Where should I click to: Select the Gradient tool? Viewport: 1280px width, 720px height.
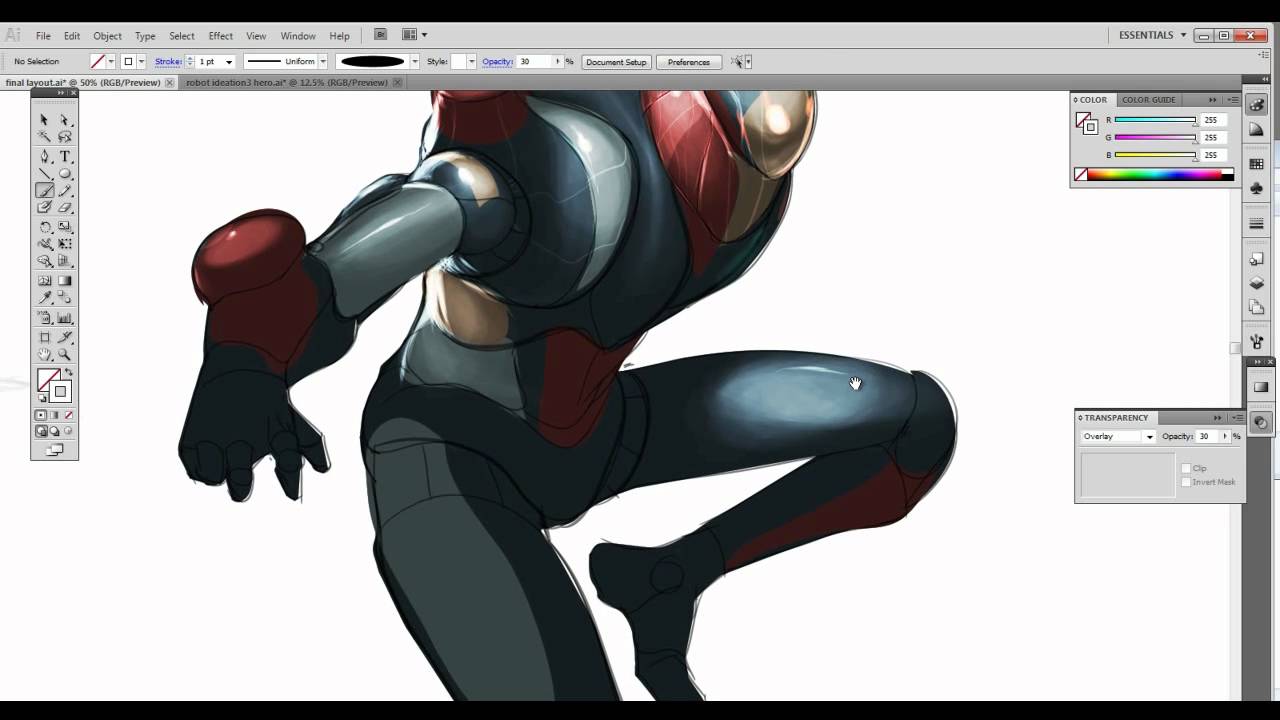click(65, 281)
